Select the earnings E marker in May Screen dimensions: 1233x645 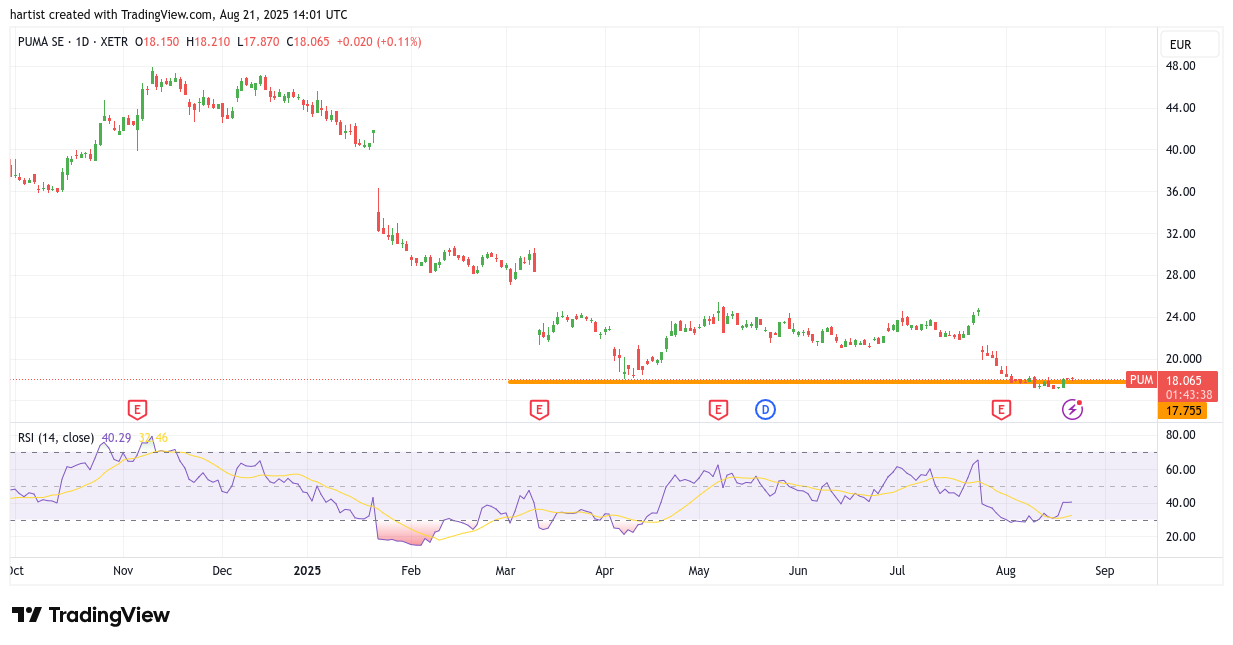(x=717, y=408)
